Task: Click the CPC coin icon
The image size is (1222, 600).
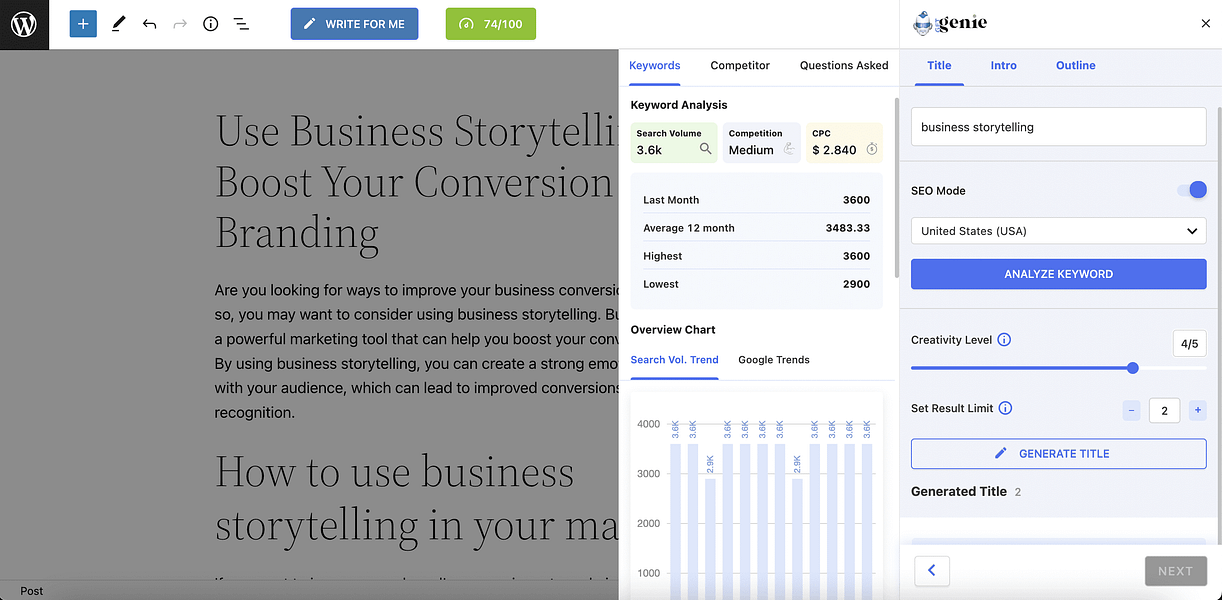Action: [x=871, y=149]
